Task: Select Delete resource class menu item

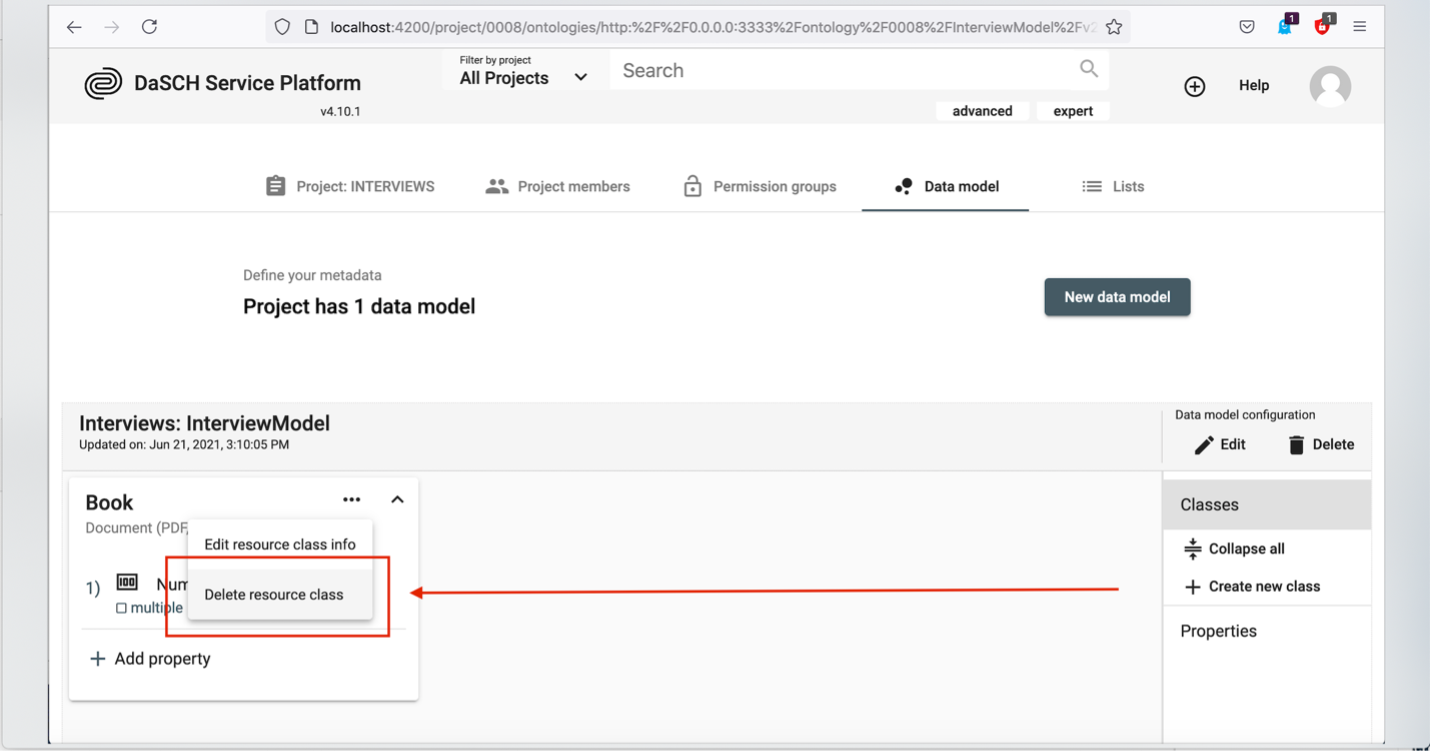Action: 274,595
